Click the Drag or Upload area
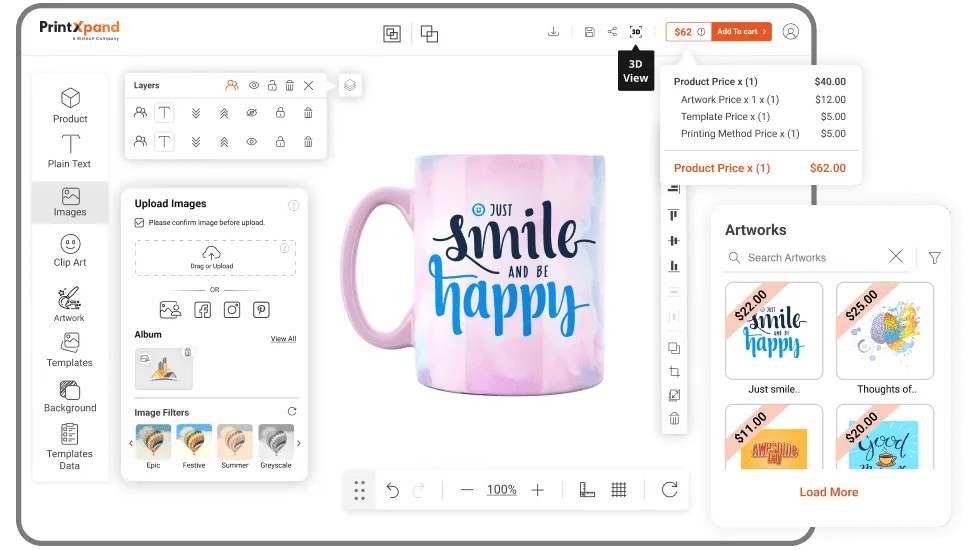This screenshot has height=550, width=975. [x=215, y=258]
